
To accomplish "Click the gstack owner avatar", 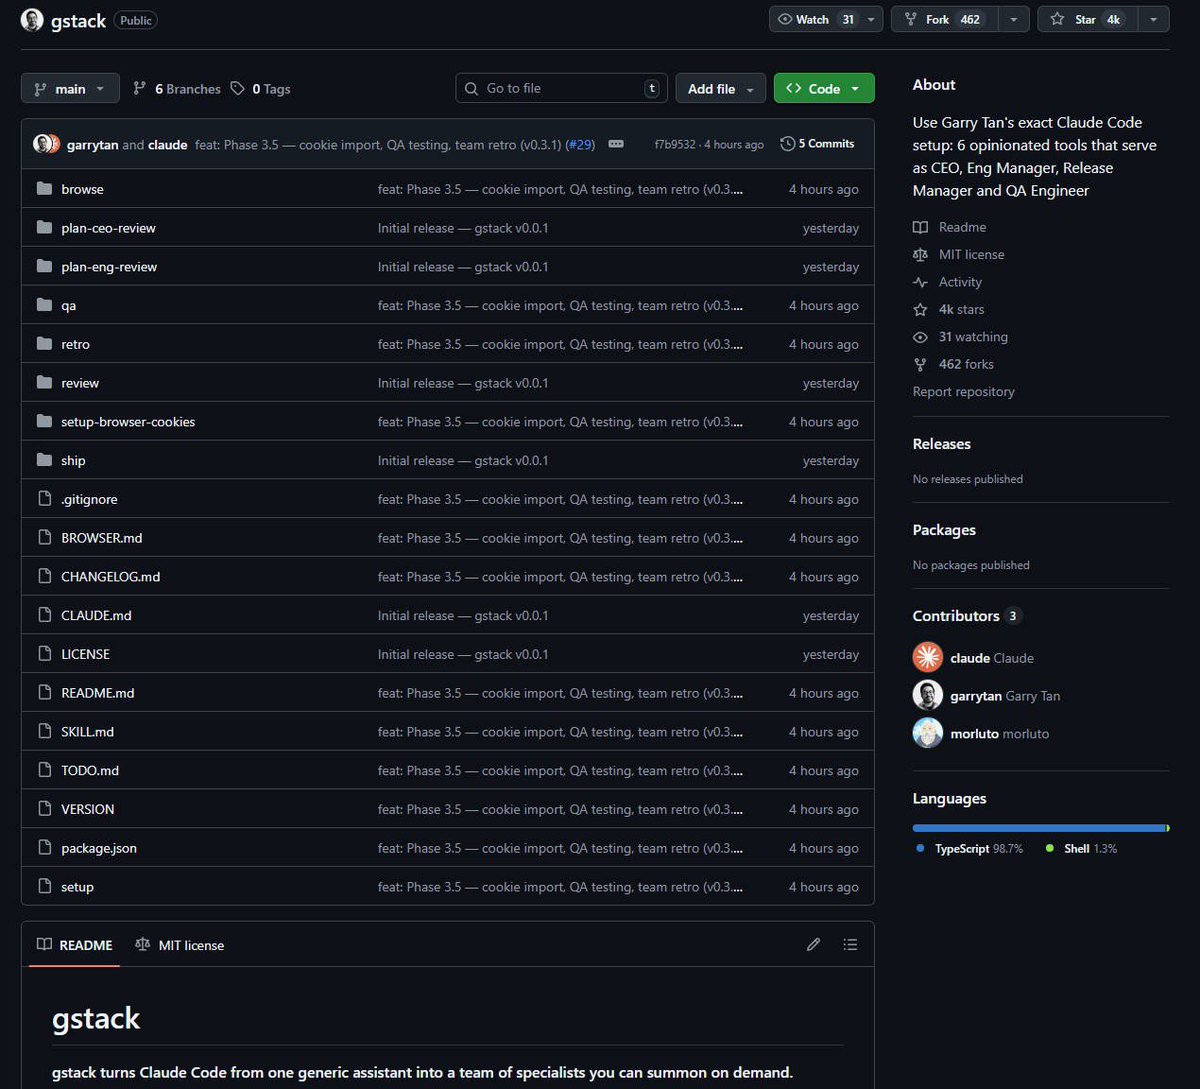I will (x=32, y=20).
